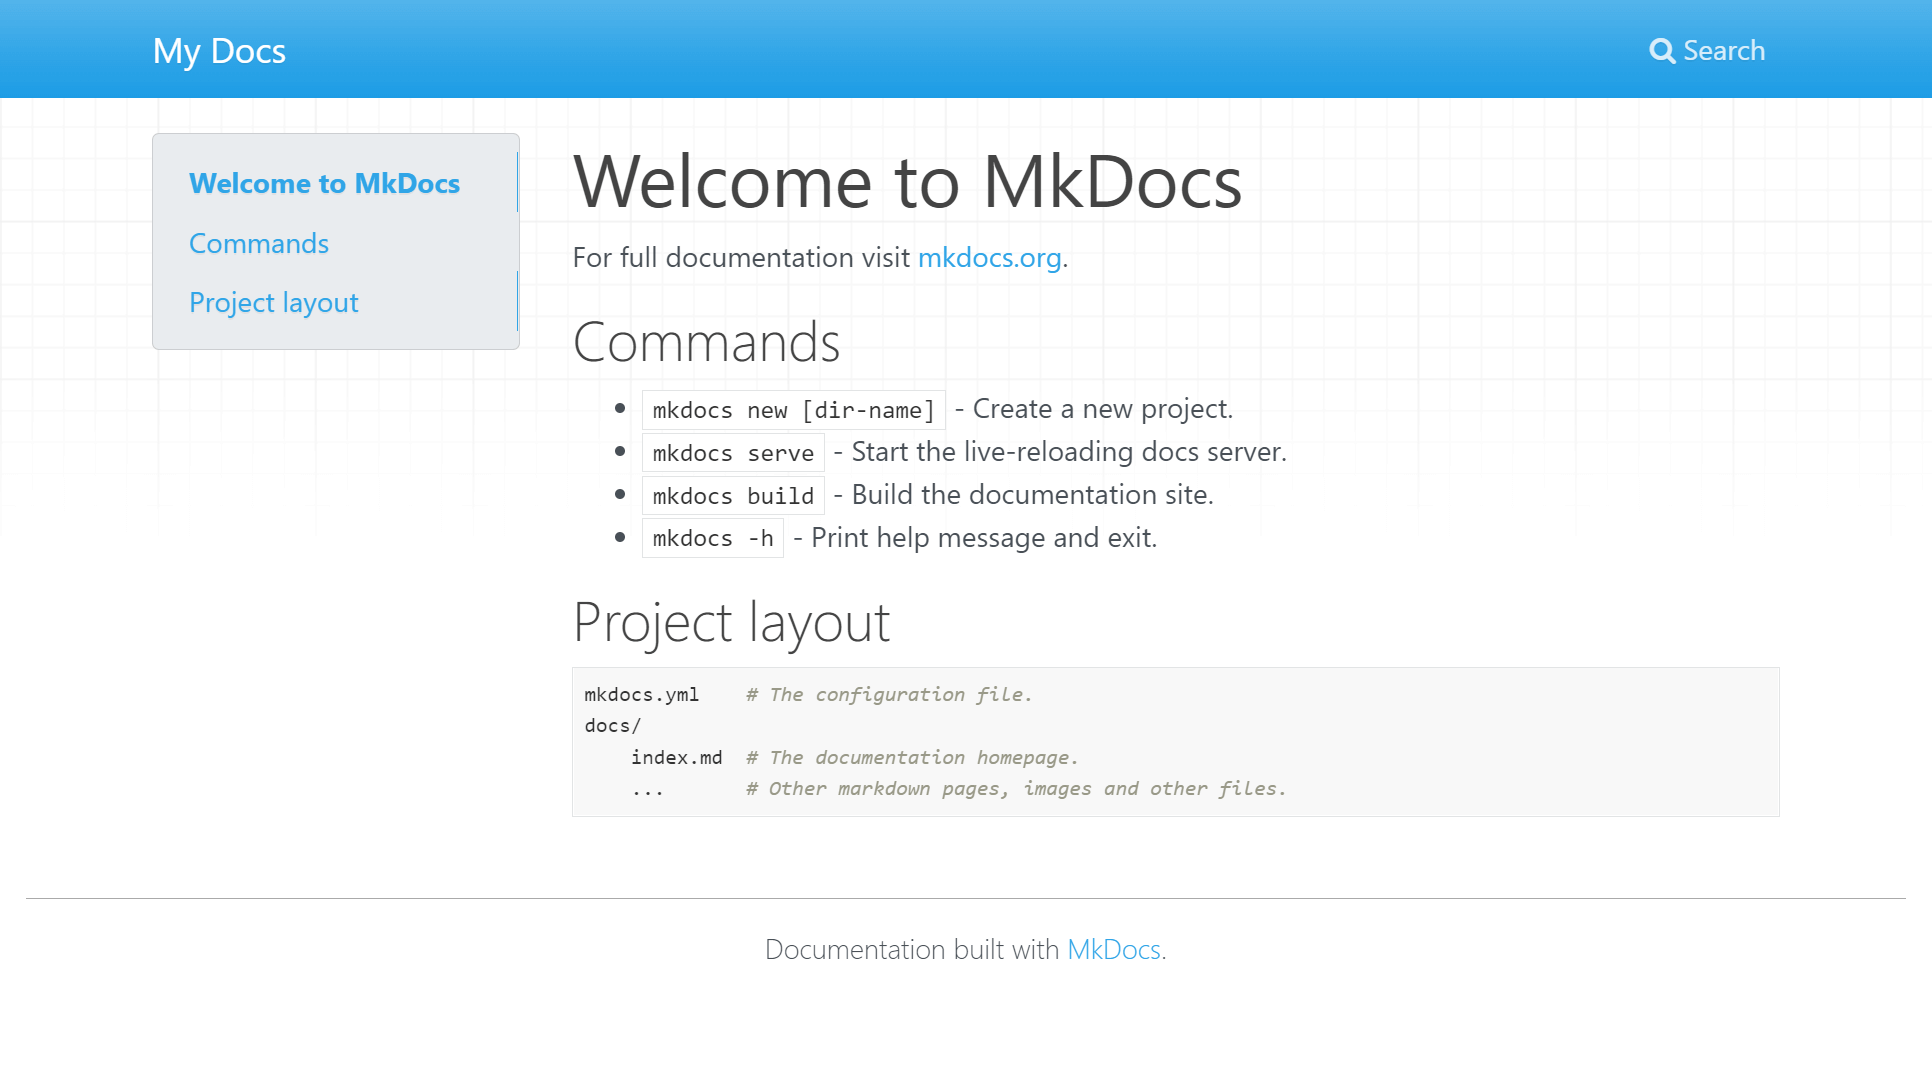Image resolution: width=1932 pixels, height=1092 pixels.
Task: Select the mkdocs serve code snippet
Action: pos(732,453)
